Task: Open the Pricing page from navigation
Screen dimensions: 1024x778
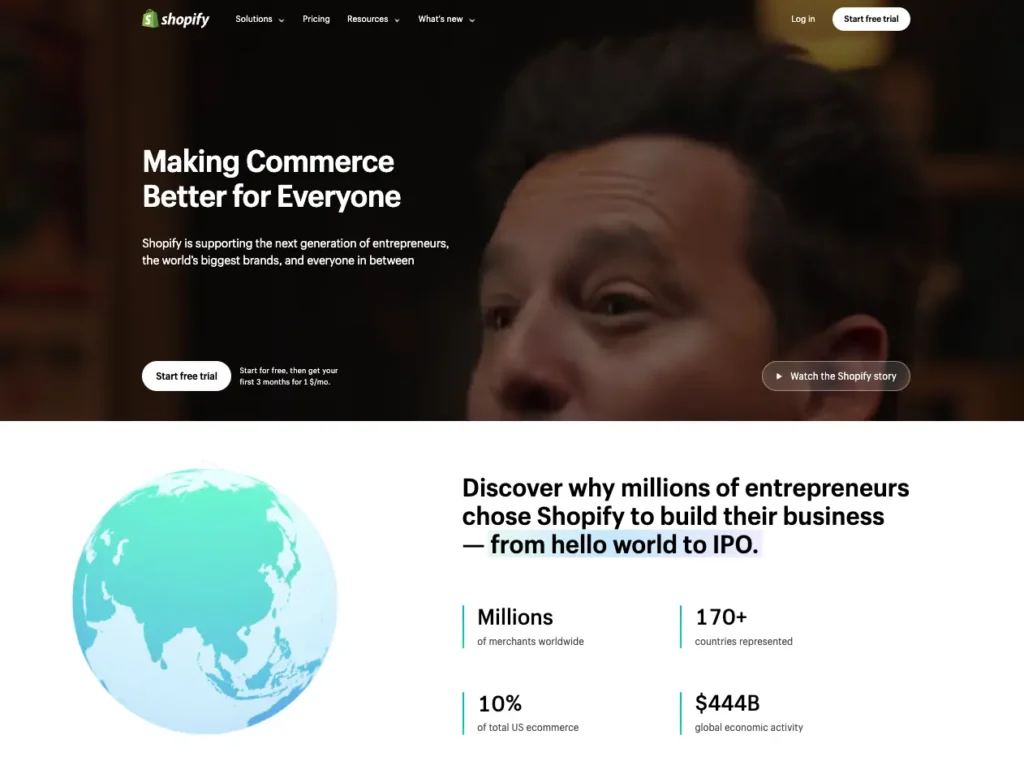Action: click(x=316, y=19)
